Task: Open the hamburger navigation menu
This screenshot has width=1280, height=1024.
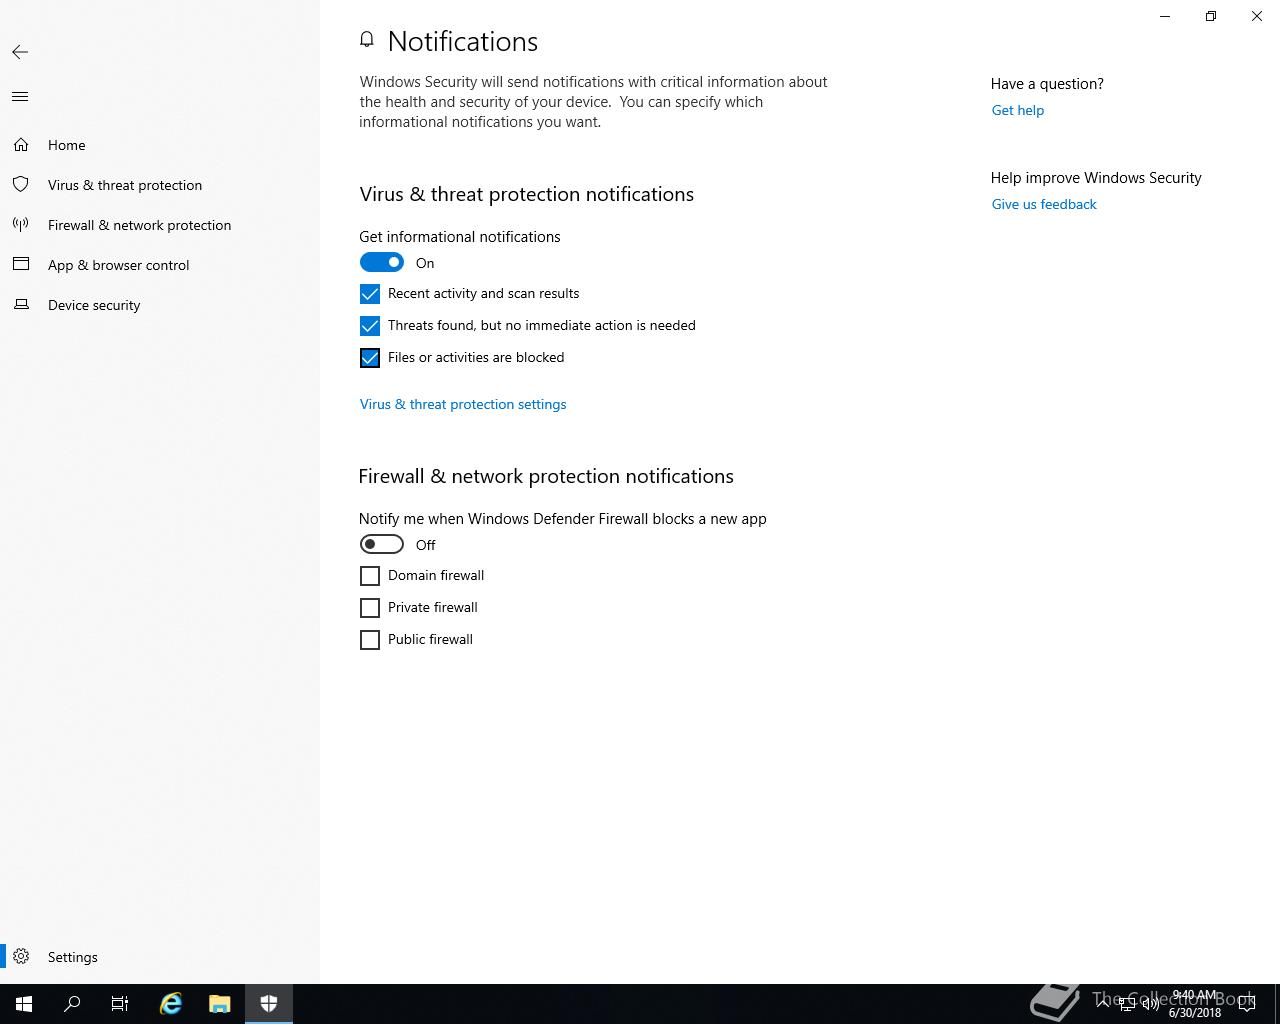Action: [x=20, y=97]
